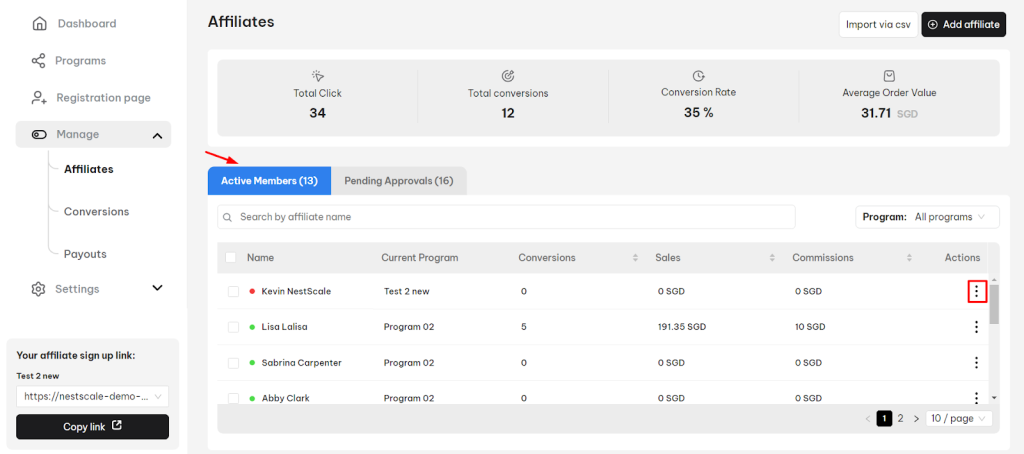This screenshot has height=454, width=1024.
Task: Click the plus icon in Add affiliate
Action: click(933, 24)
